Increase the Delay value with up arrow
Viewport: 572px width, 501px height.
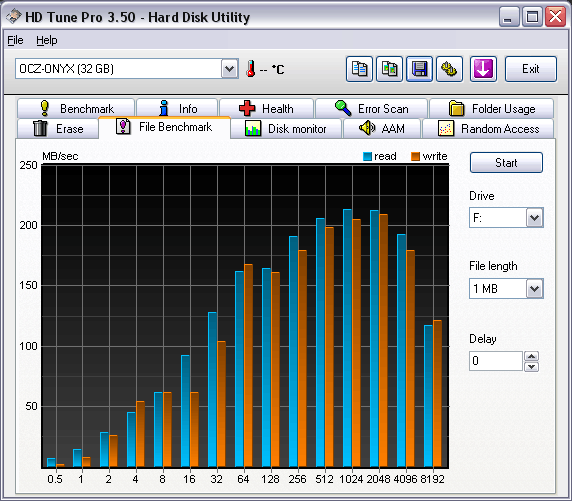tap(532, 356)
